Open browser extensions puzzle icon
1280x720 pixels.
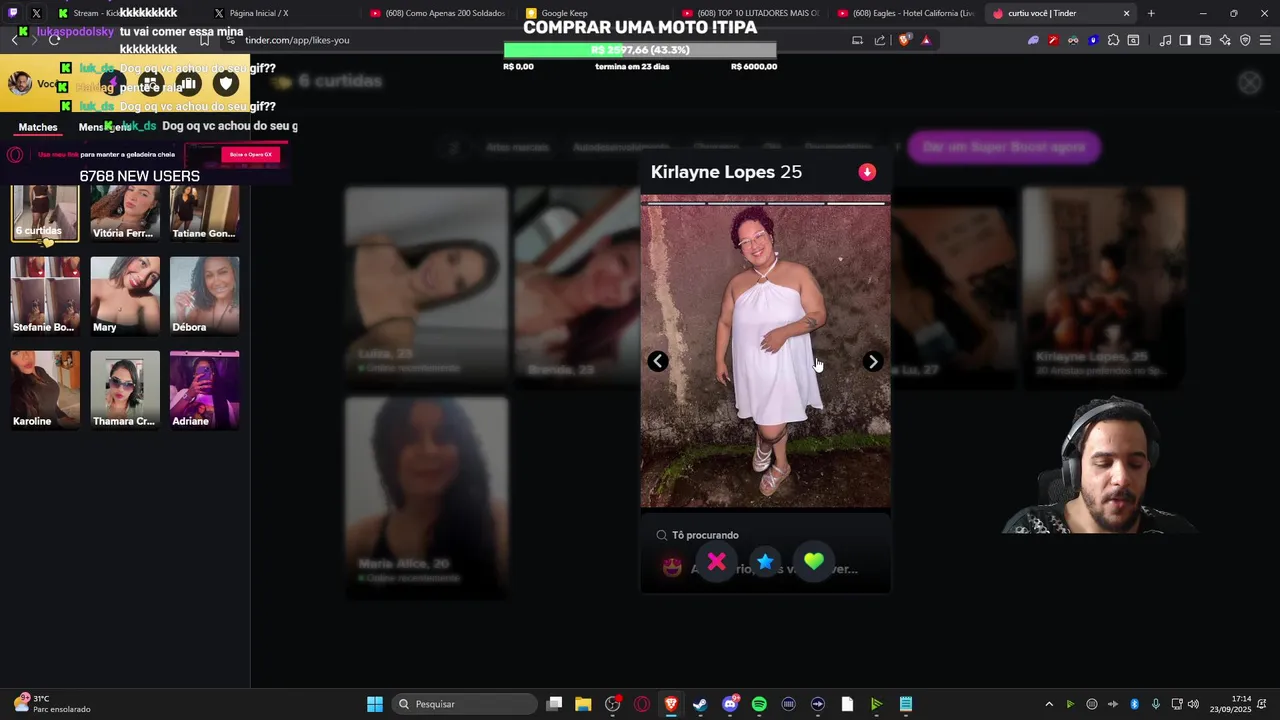pyautogui.click(x=1113, y=40)
